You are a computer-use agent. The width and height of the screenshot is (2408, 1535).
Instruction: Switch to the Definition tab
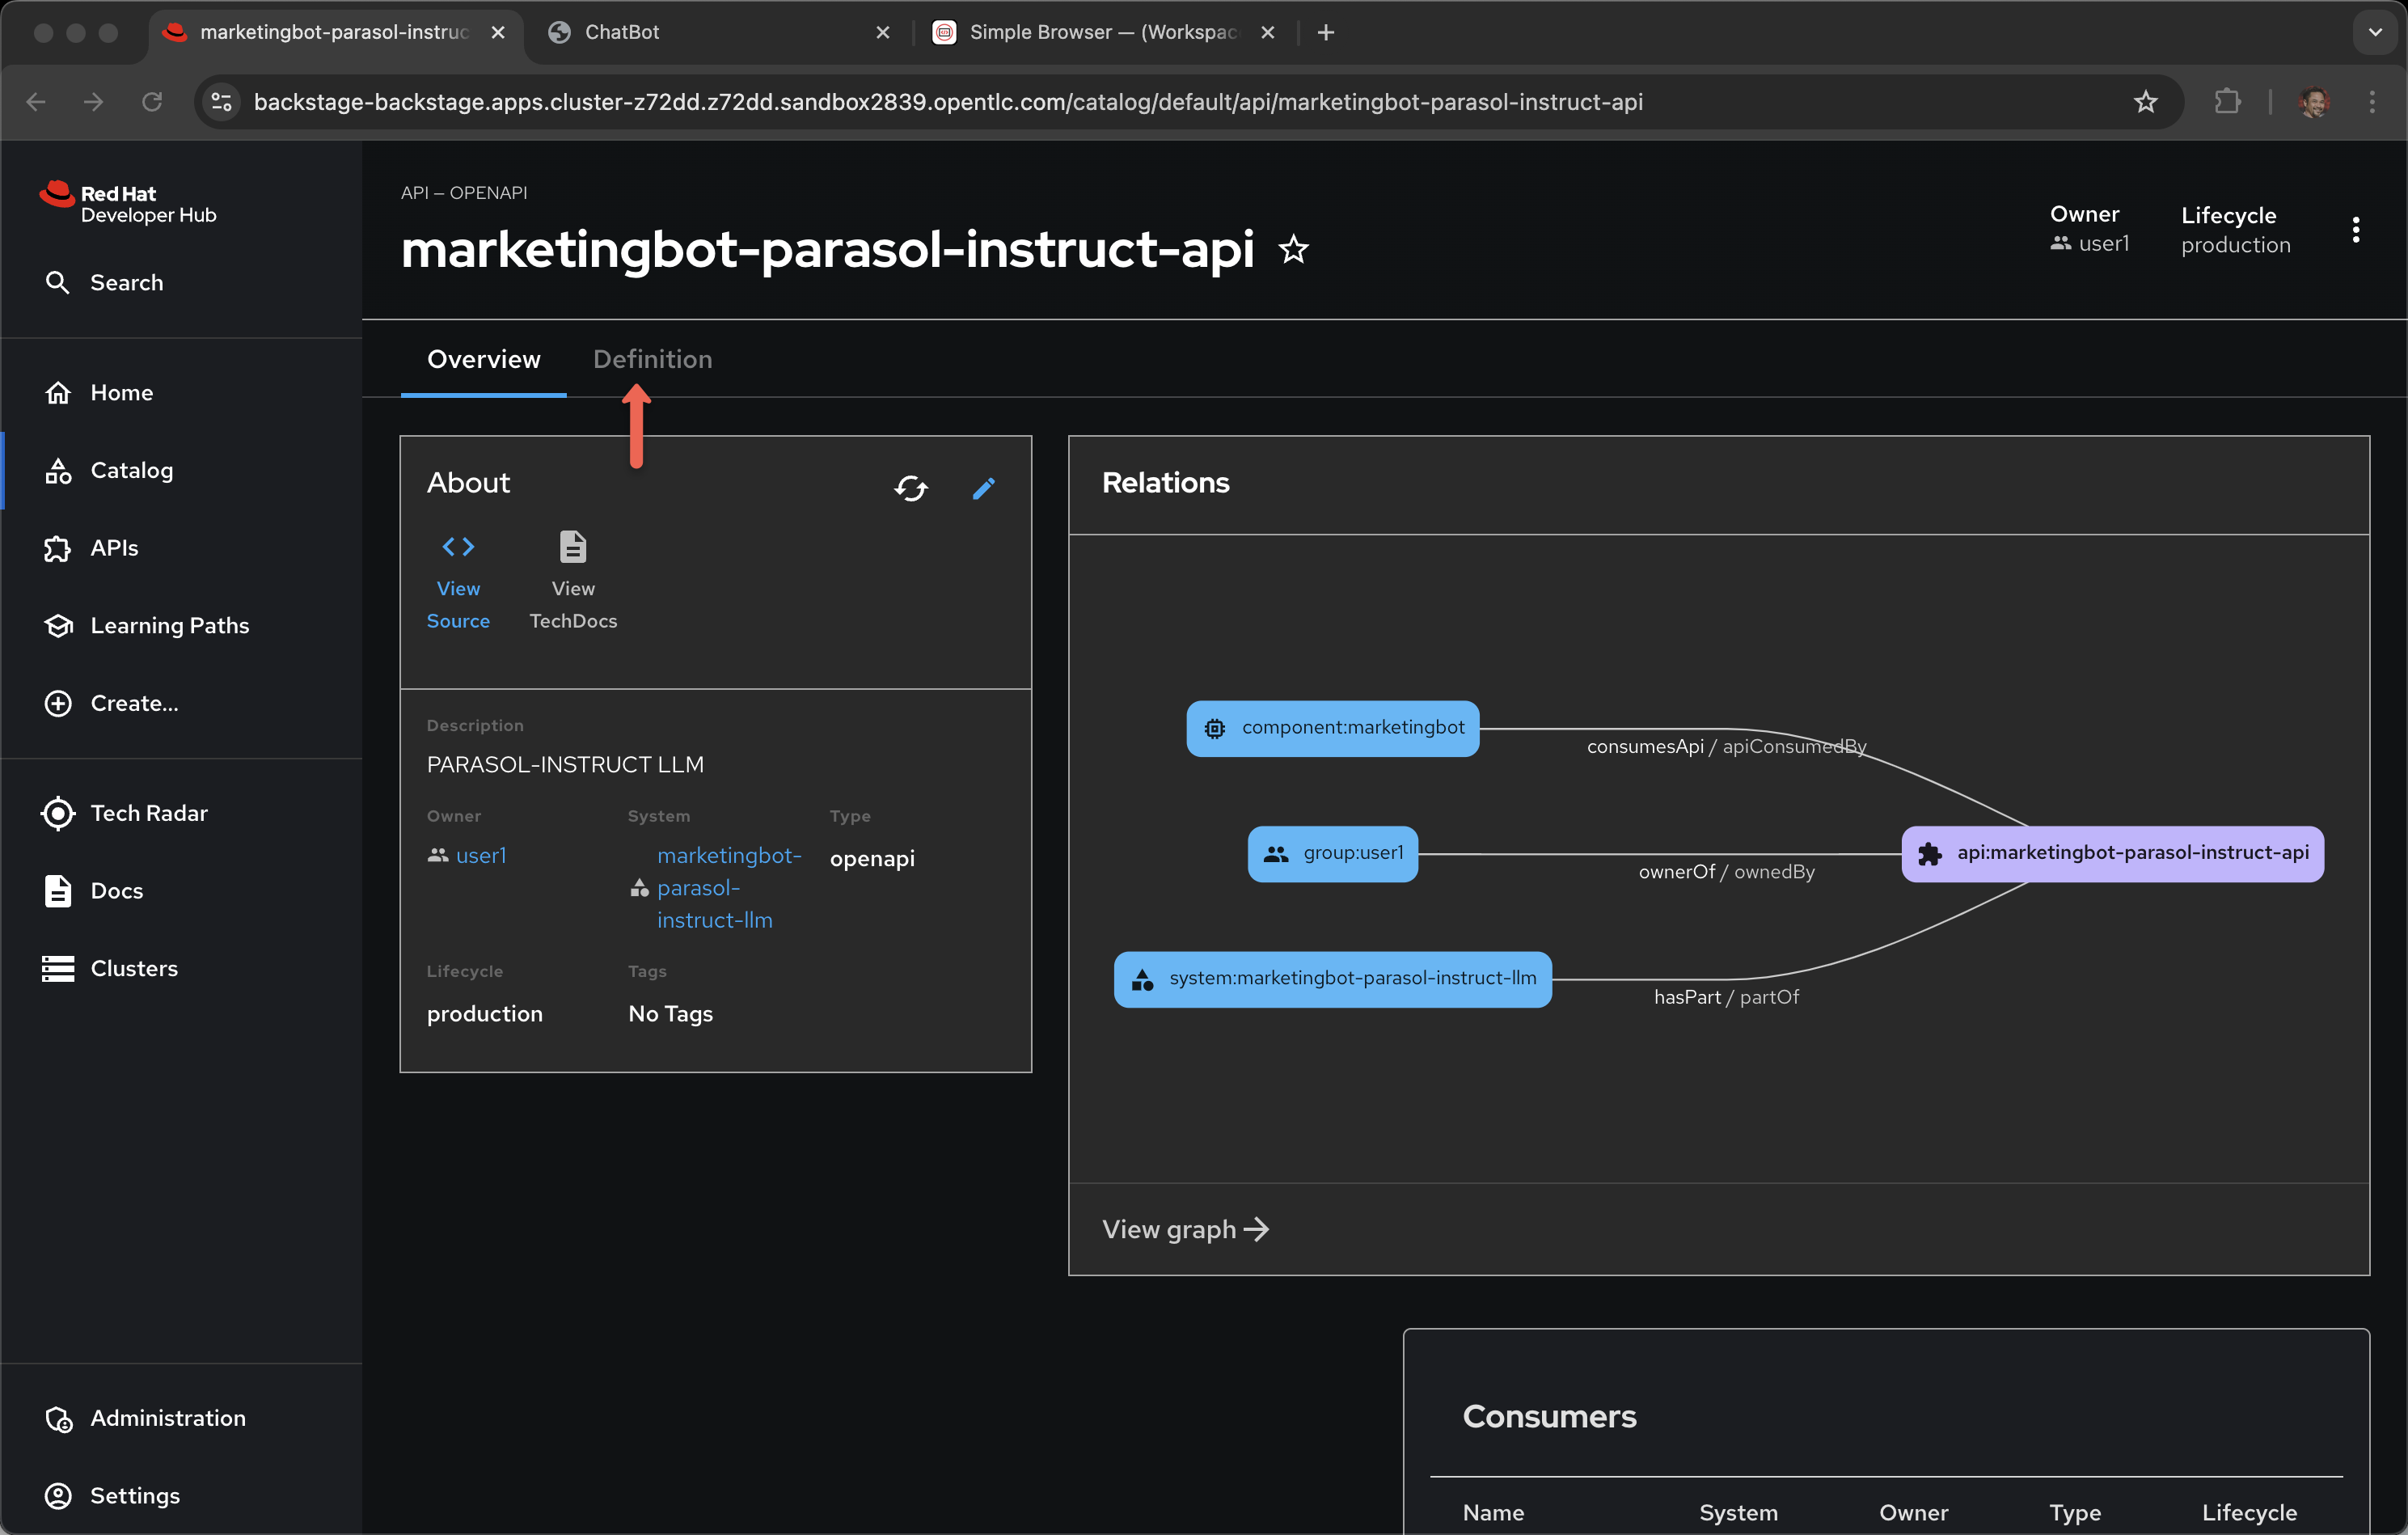point(652,359)
